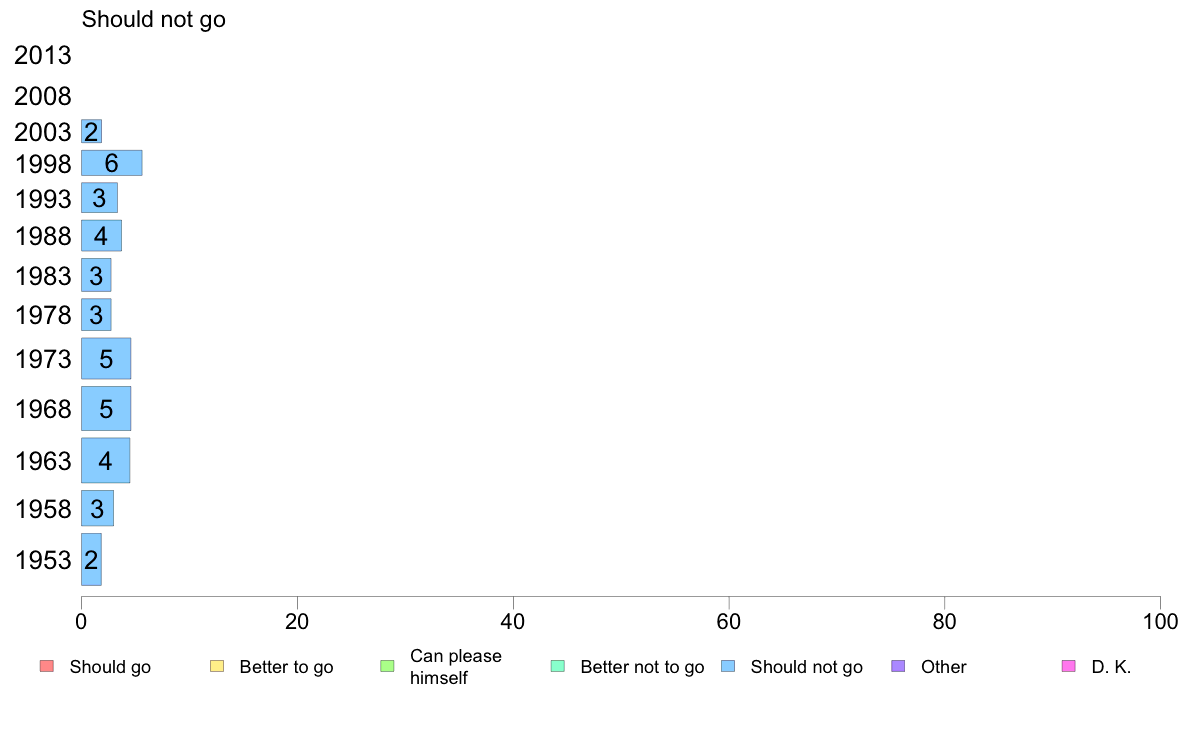1188x736 pixels.
Task: Click the D. K. legend text
Action: (1111, 667)
